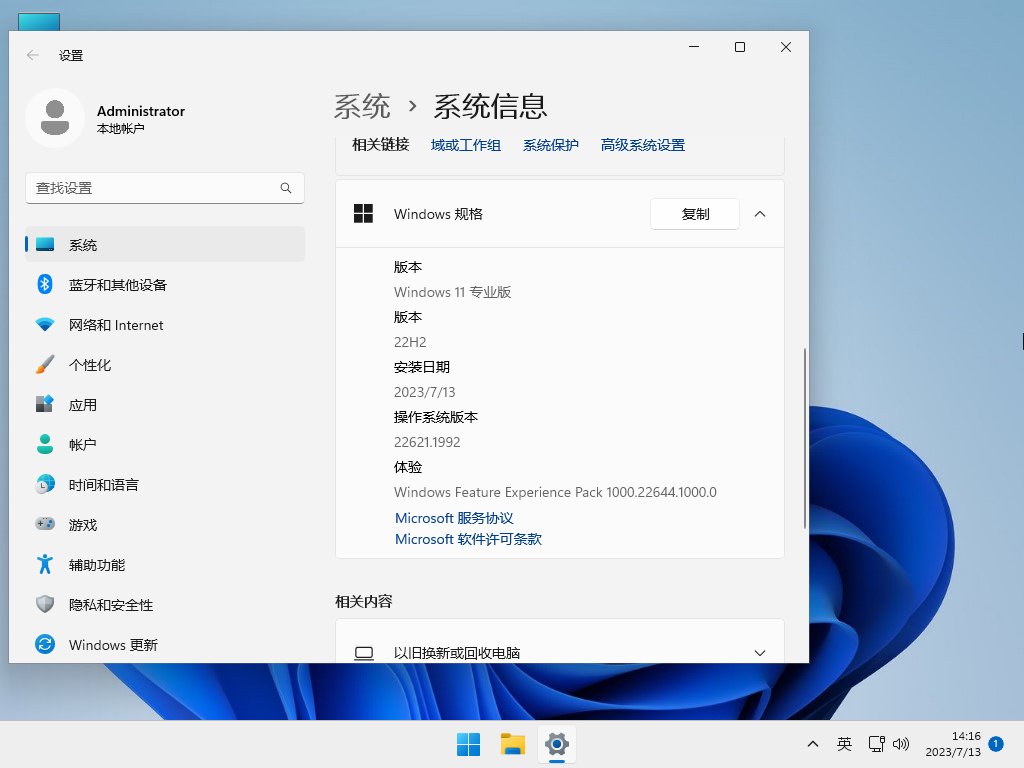Collapse the Windows 规格 section
This screenshot has width=1024, height=768.
759,213
